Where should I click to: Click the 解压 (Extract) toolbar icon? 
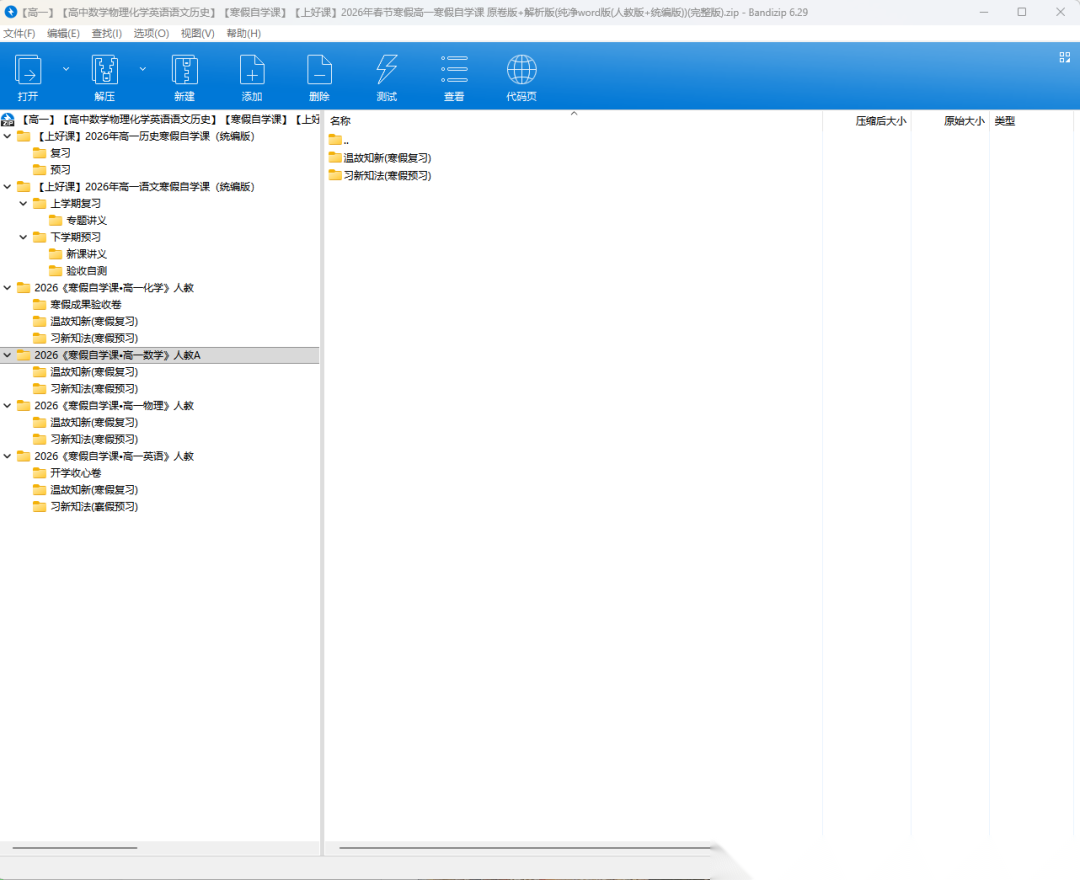(x=105, y=71)
